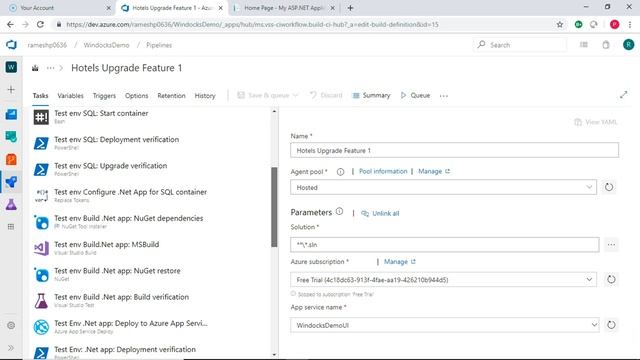Select Build verification task
Image resolution: width=640 pixels, height=360 pixels.
(151, 300)
